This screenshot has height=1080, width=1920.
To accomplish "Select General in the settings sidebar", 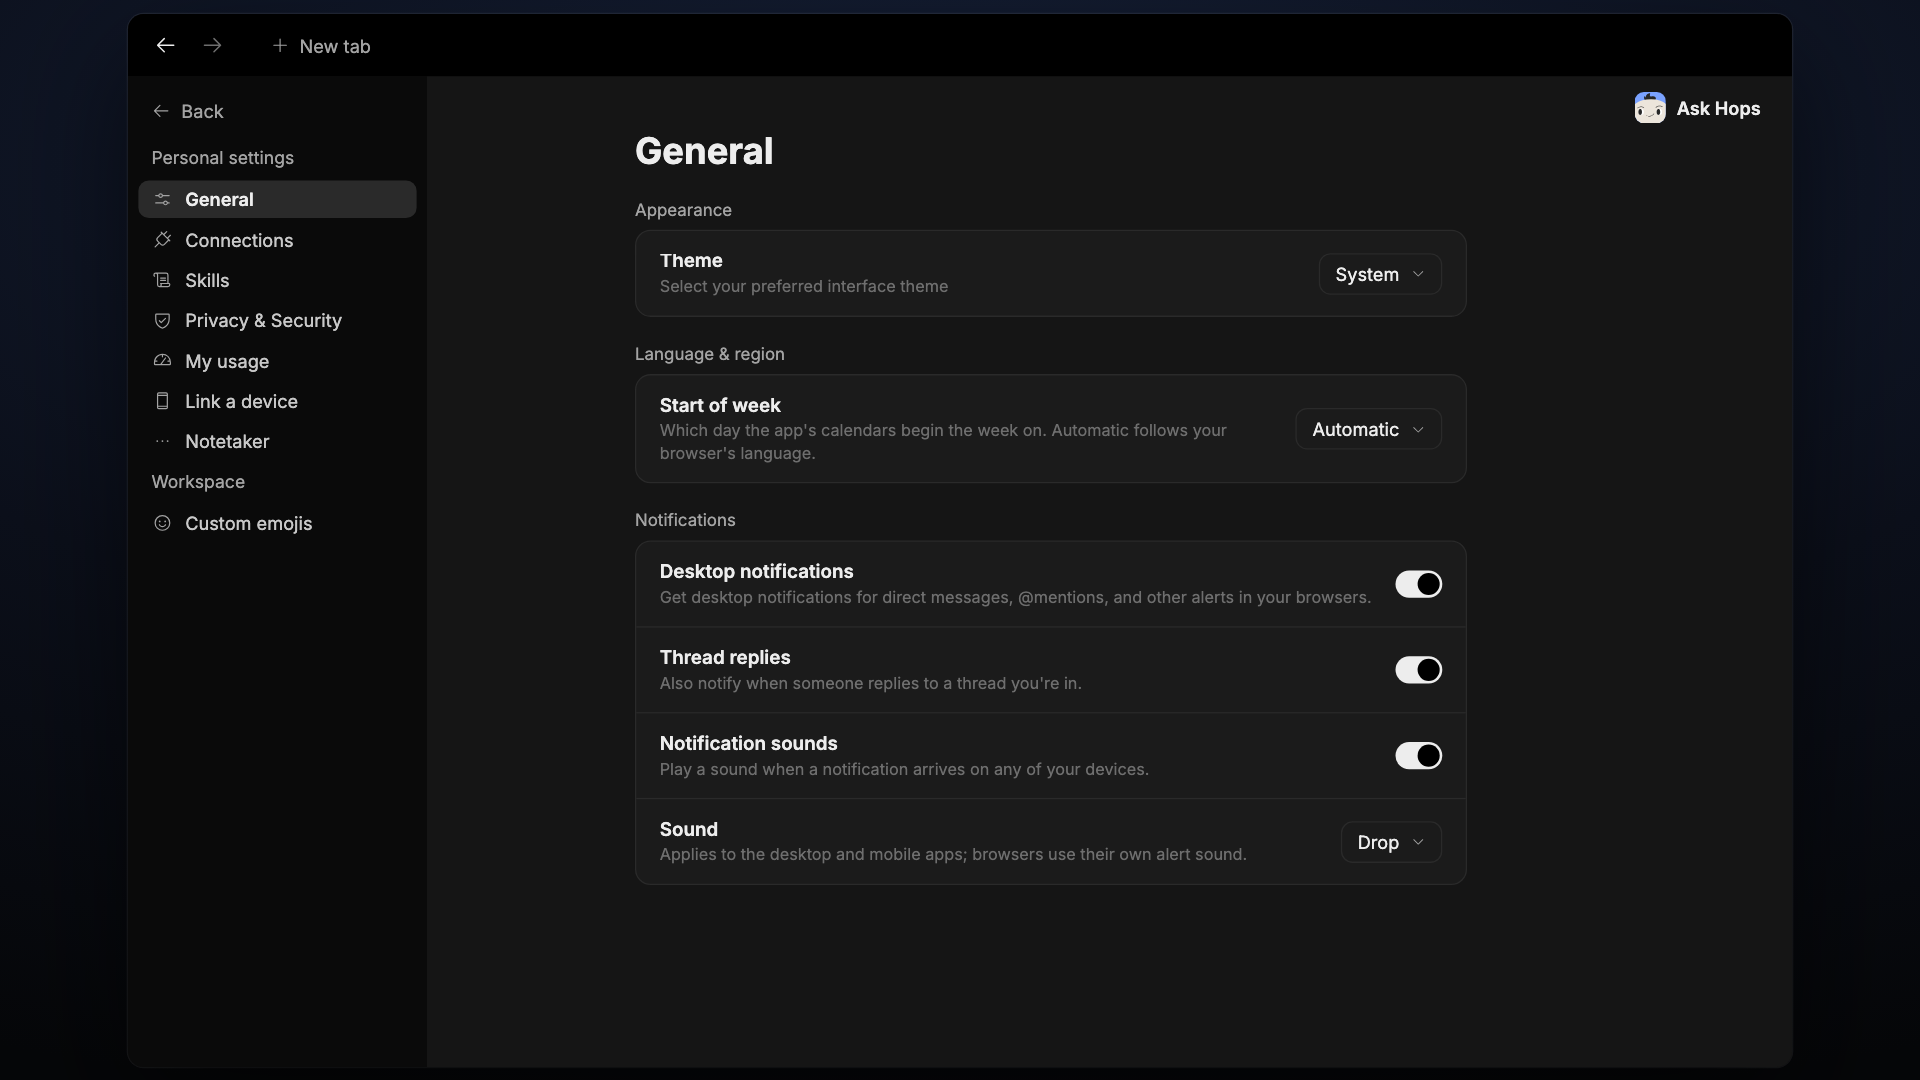I will click(x=277, y=199).
